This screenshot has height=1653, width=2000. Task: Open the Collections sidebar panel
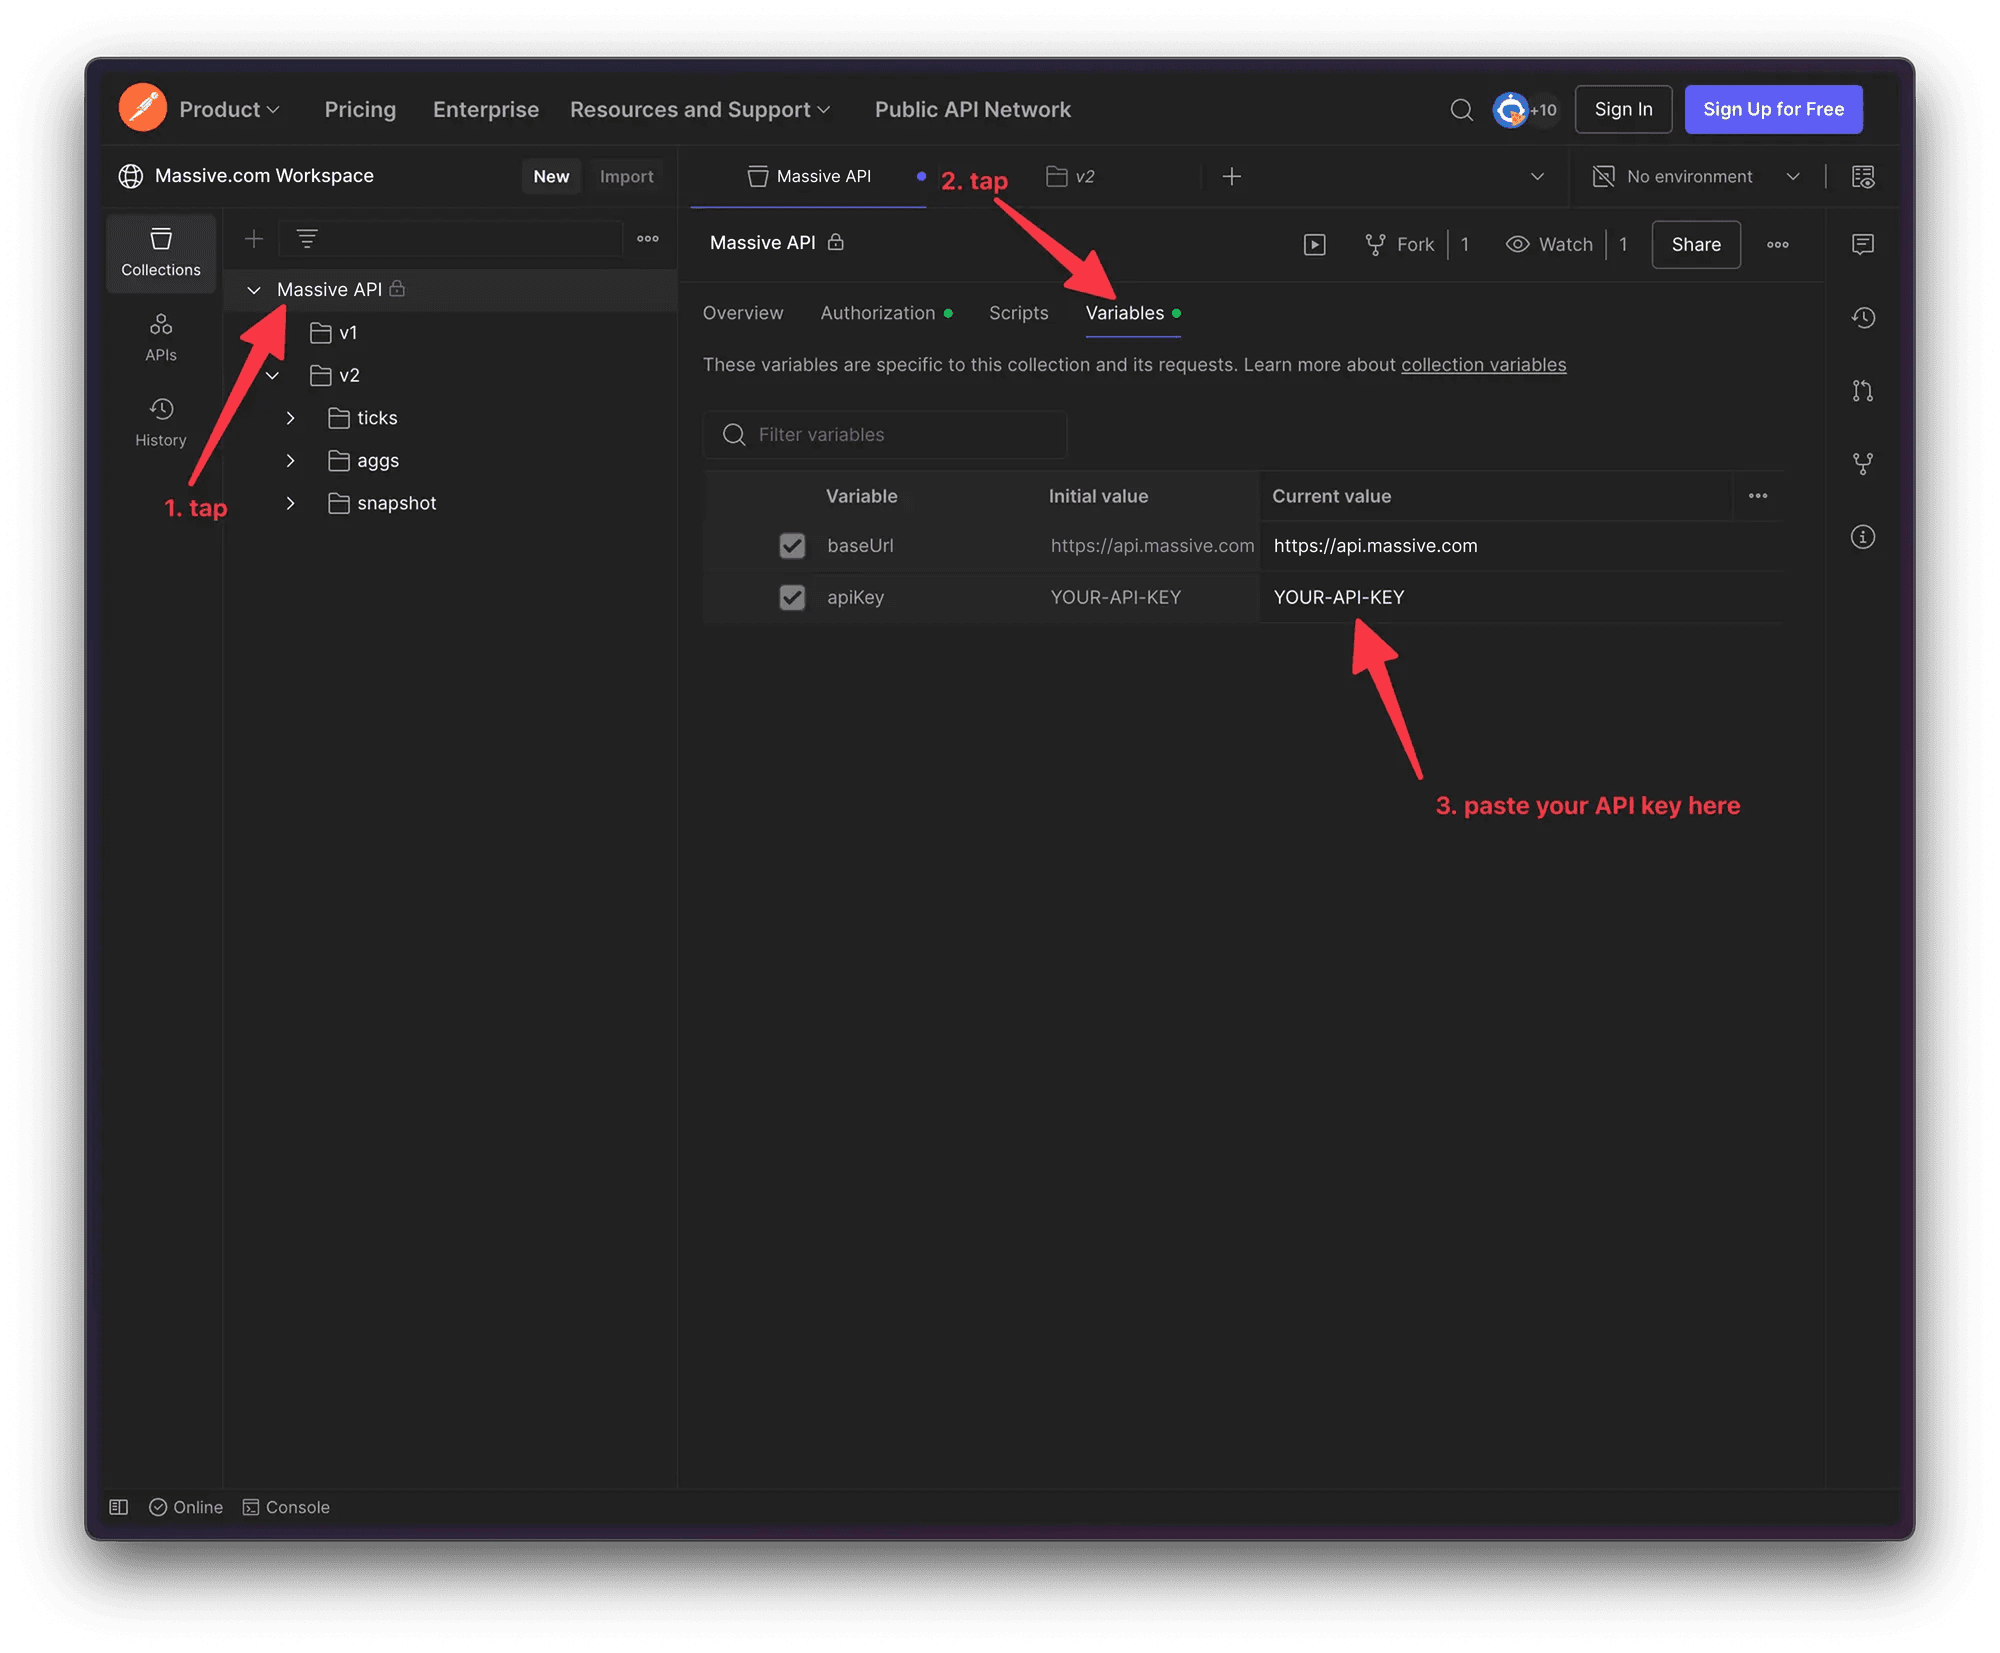pos(160,252)
